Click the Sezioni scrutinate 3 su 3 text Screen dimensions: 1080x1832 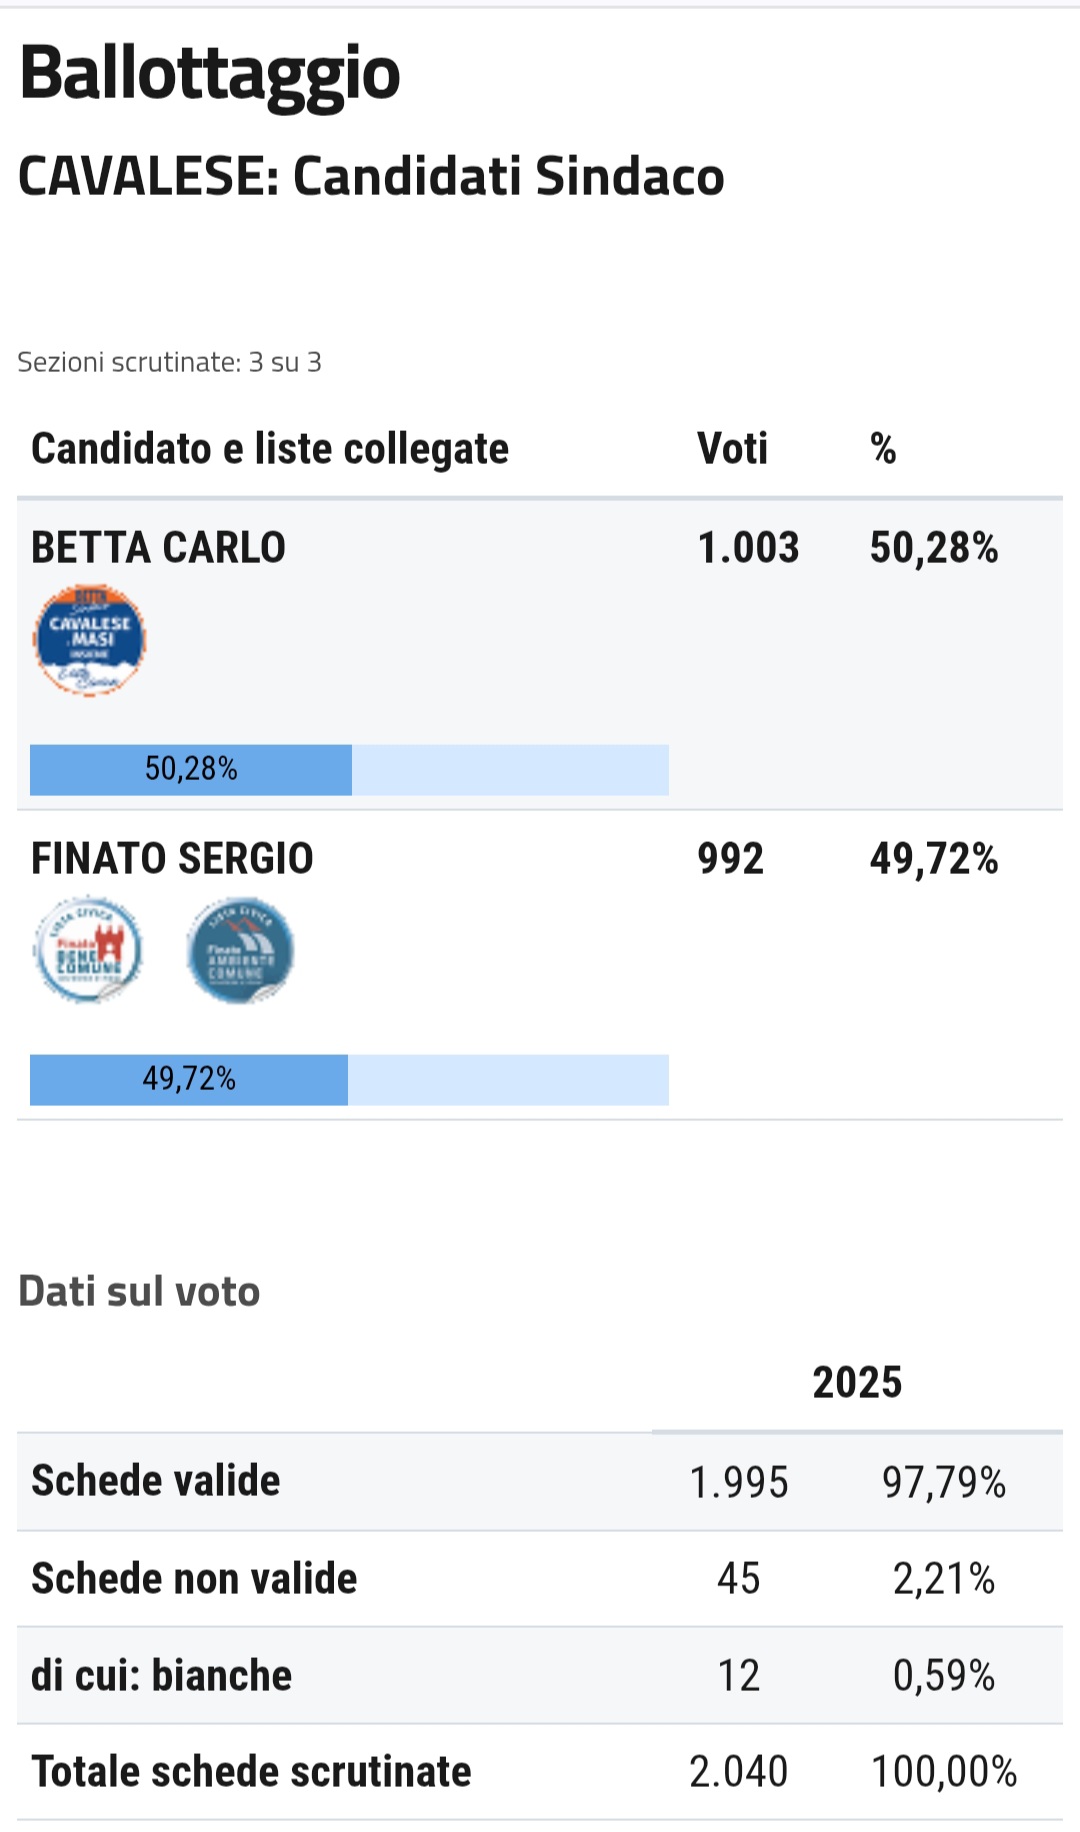click(x=169, y=362)
